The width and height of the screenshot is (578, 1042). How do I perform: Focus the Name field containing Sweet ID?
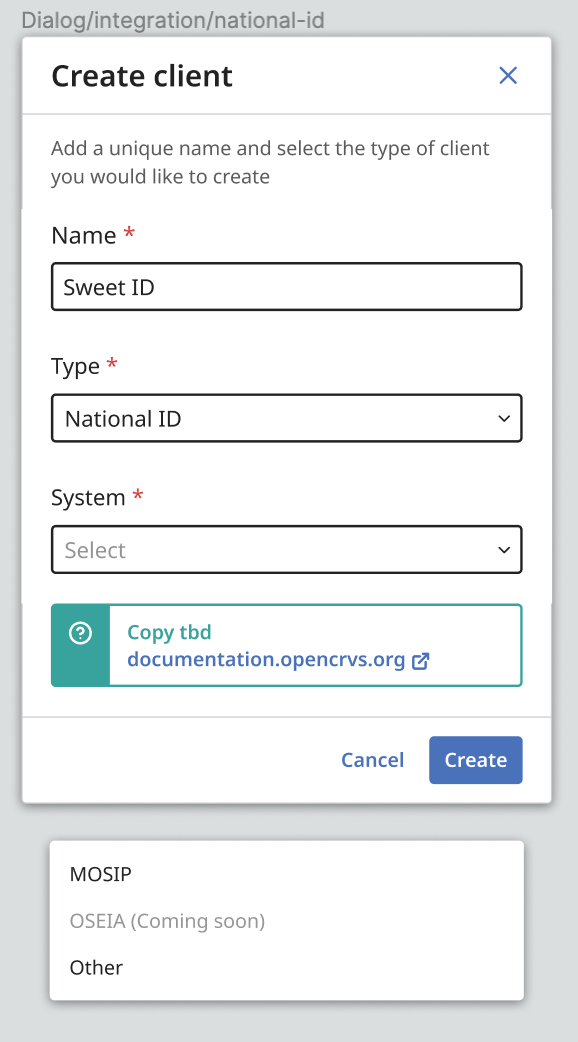[x=287, y=286]
